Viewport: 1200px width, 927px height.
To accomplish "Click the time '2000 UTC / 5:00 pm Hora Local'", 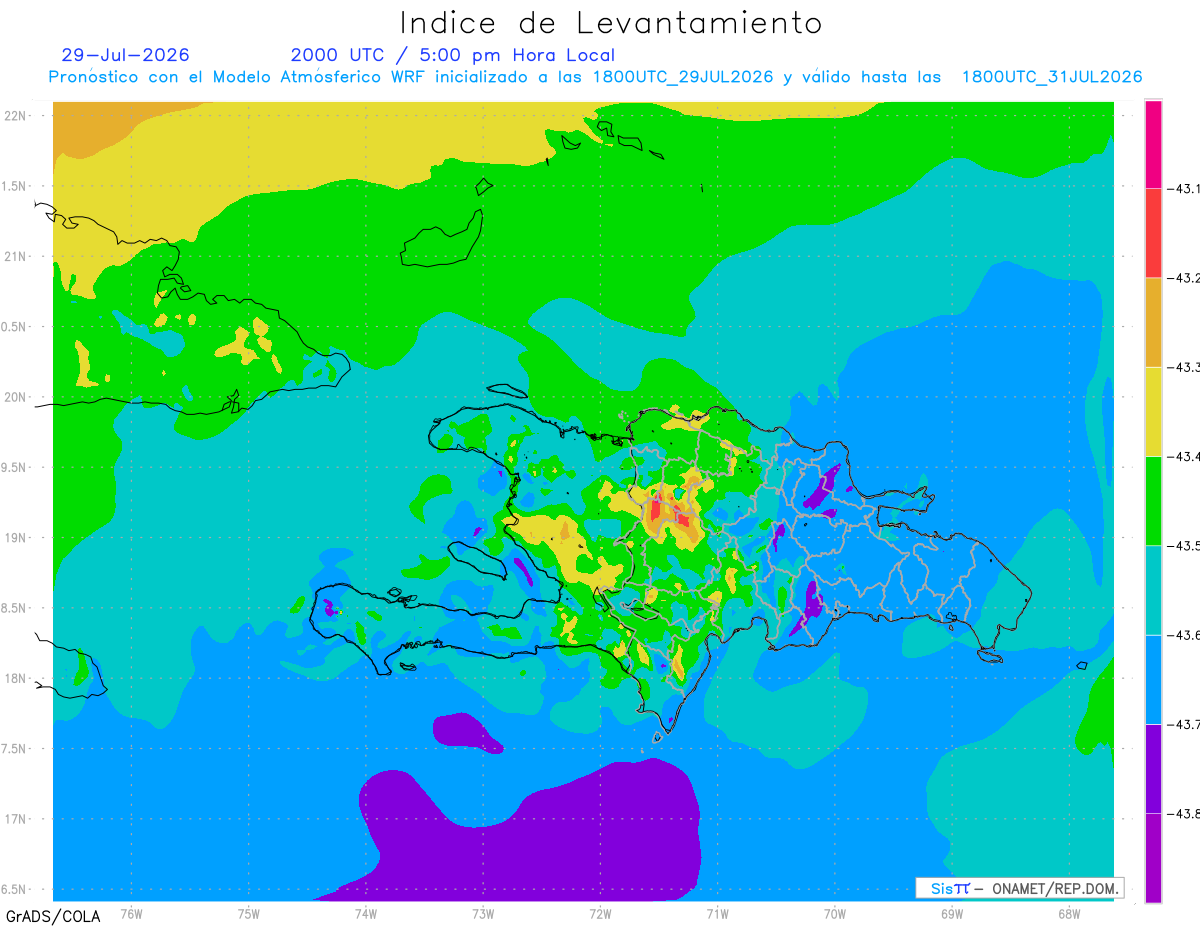I will click(453, 56).
